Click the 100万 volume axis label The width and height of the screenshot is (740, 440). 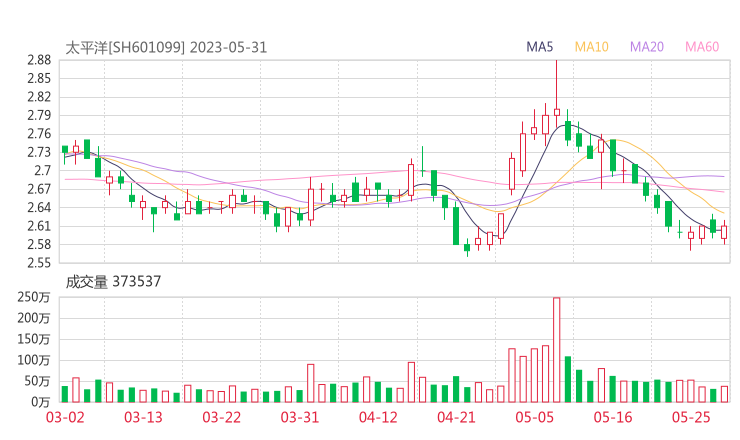(34, 360)
